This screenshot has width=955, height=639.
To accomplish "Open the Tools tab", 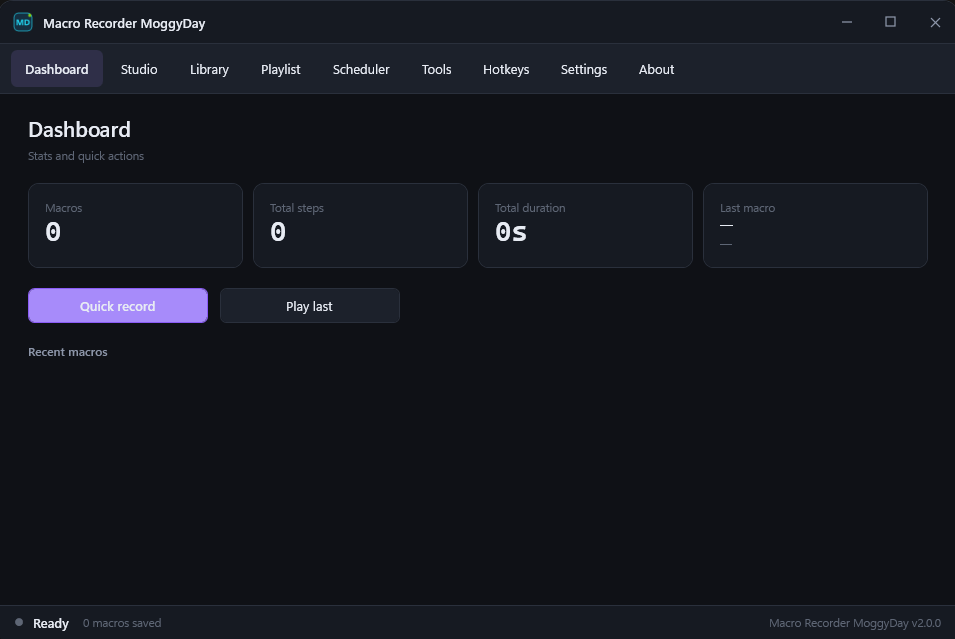I will 436,69.
